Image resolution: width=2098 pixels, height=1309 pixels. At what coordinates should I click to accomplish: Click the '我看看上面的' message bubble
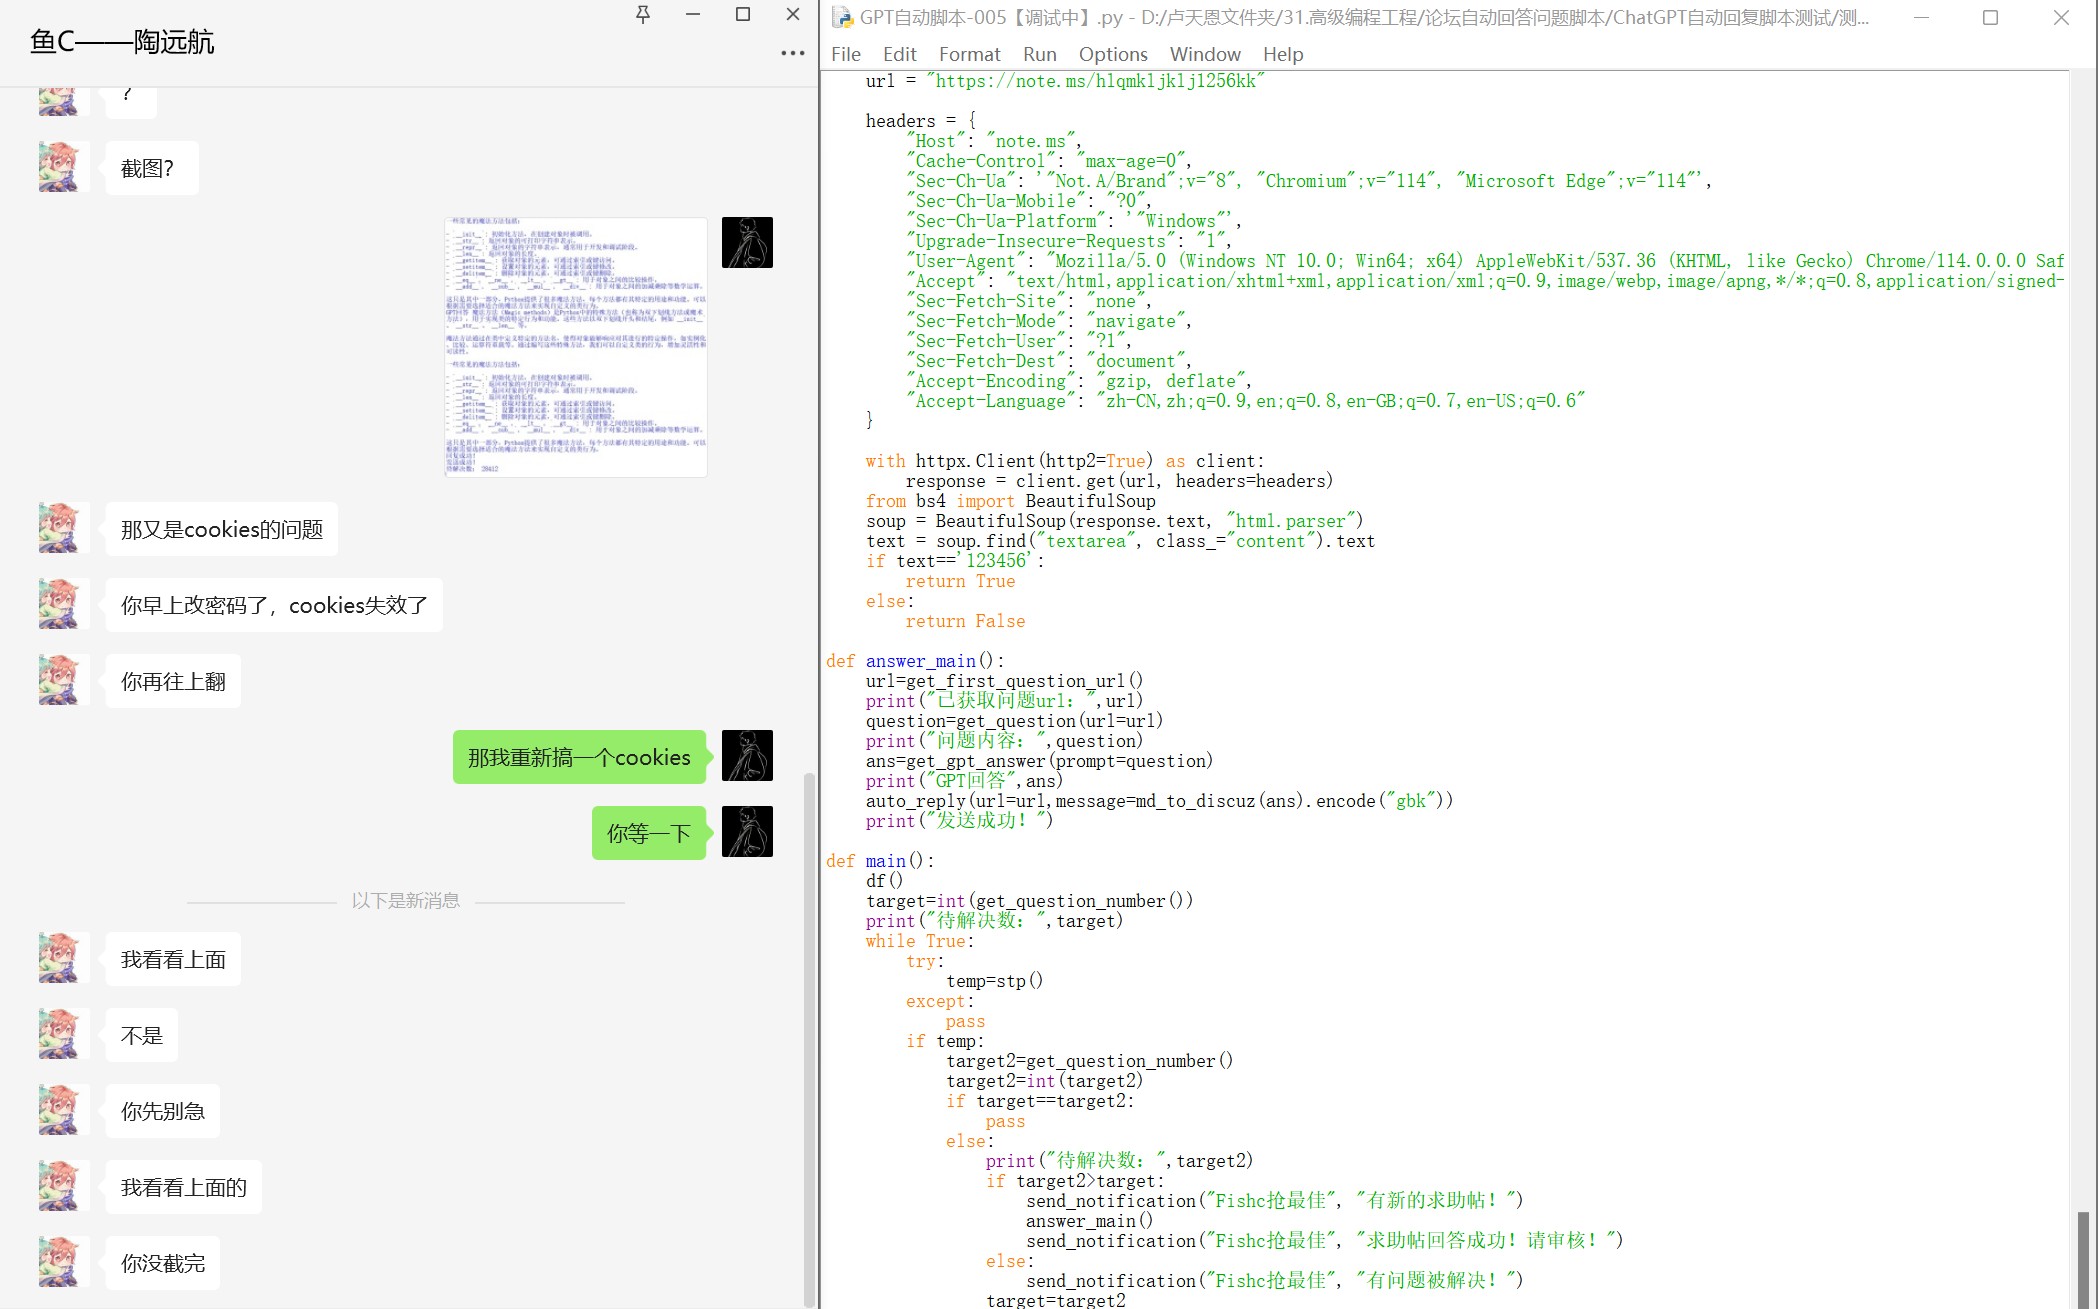click(183, 1187)
